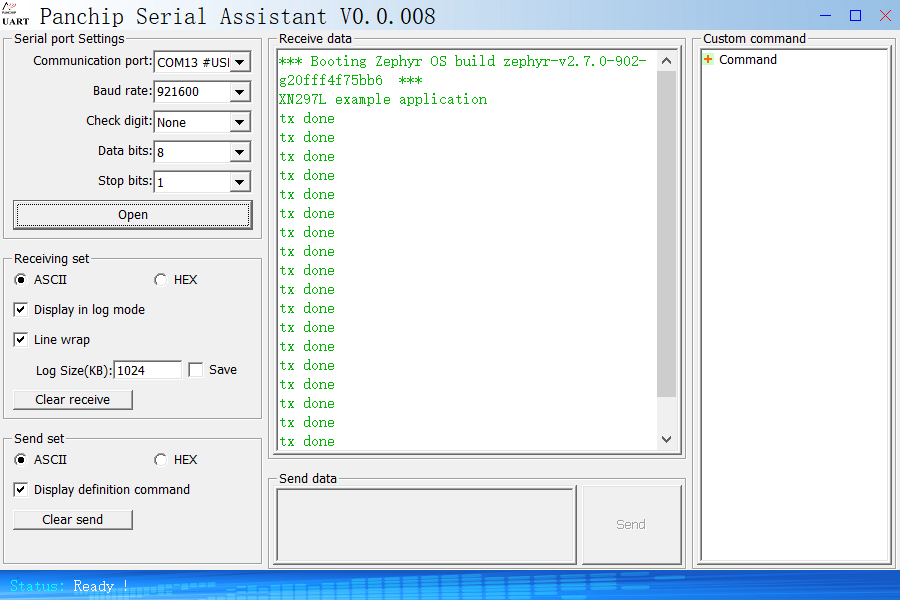Select ASCII in Send set
900x600 pixels.
click(x=21, y=459)
